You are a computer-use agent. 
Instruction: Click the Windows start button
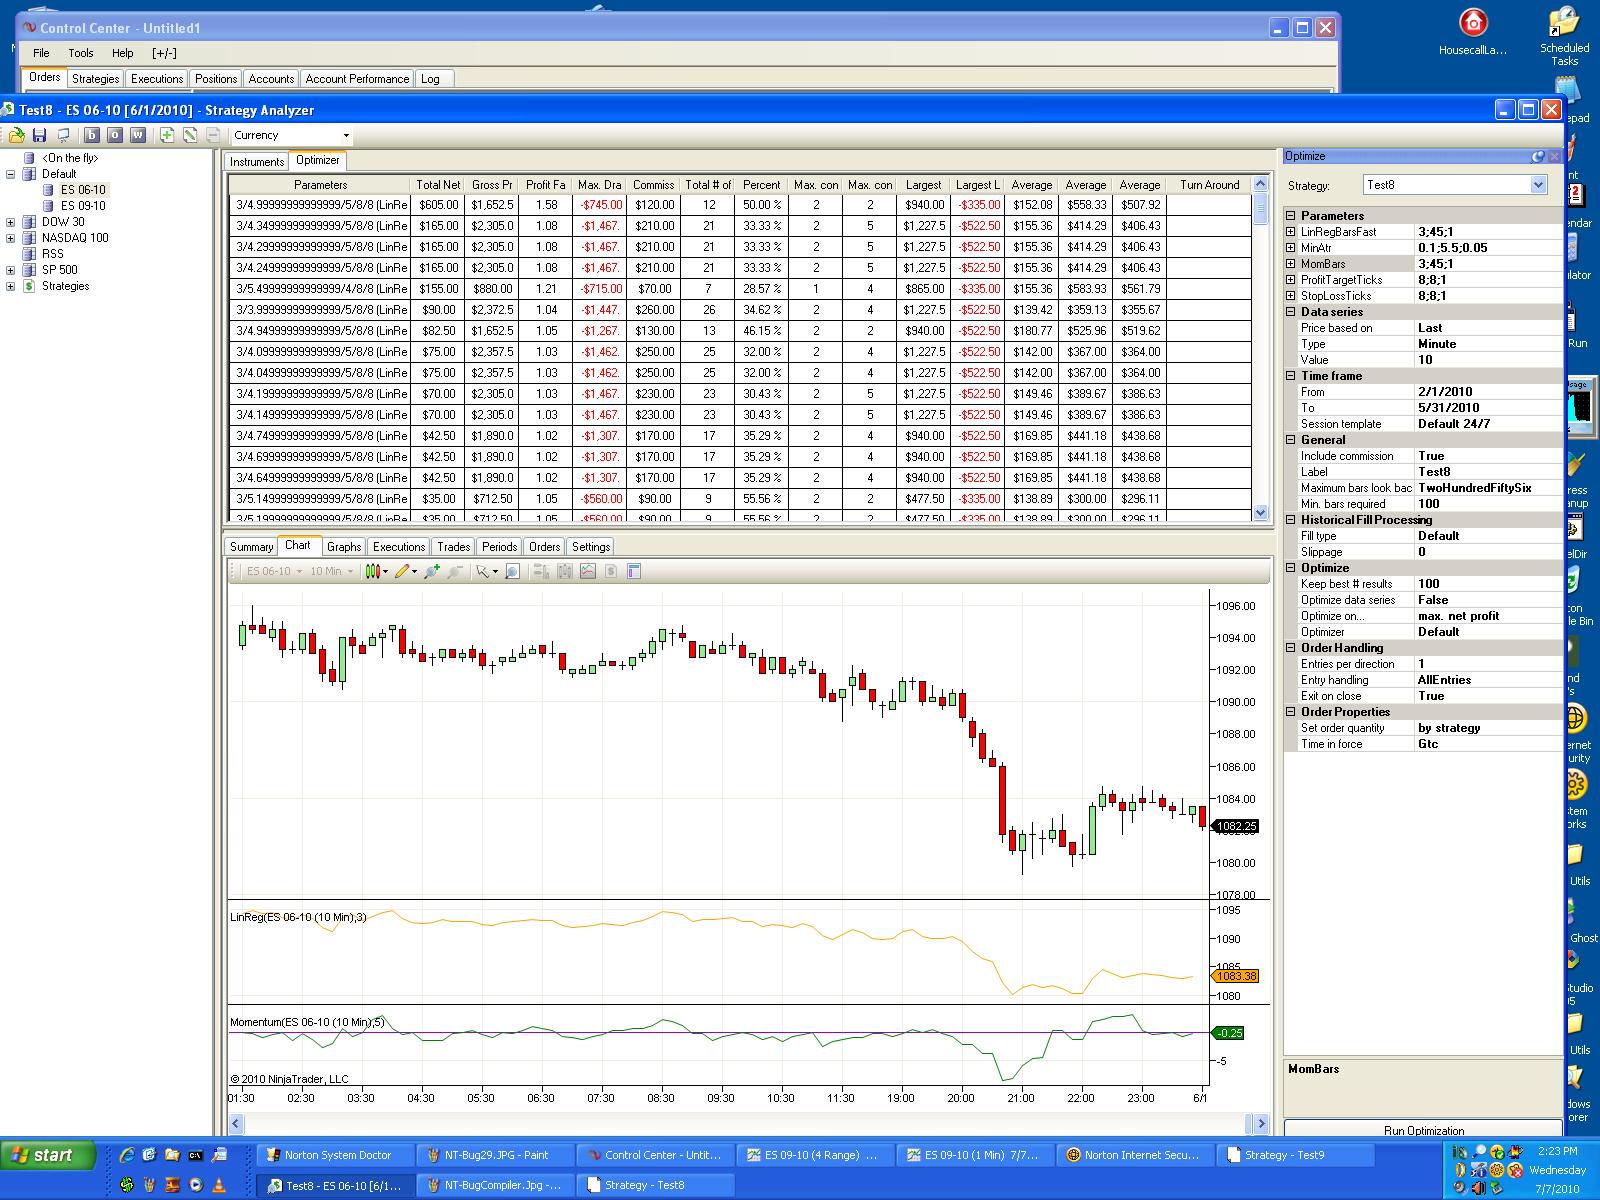49,1155
